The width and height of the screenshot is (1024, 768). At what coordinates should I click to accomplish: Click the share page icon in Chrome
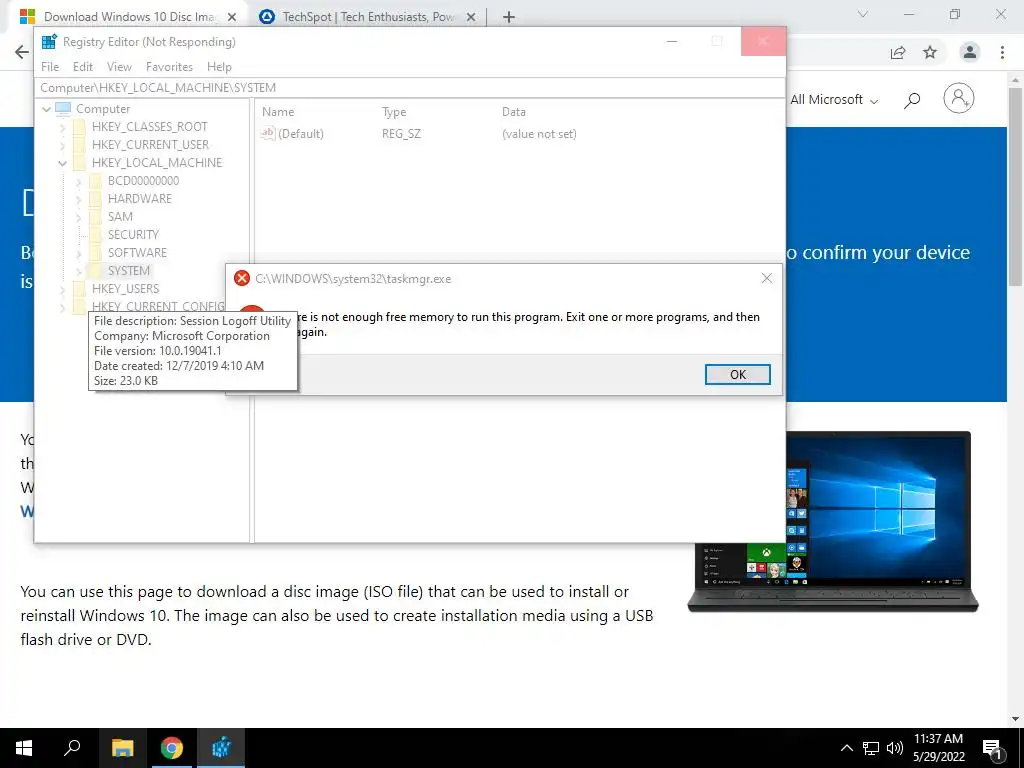coord(898,52)
